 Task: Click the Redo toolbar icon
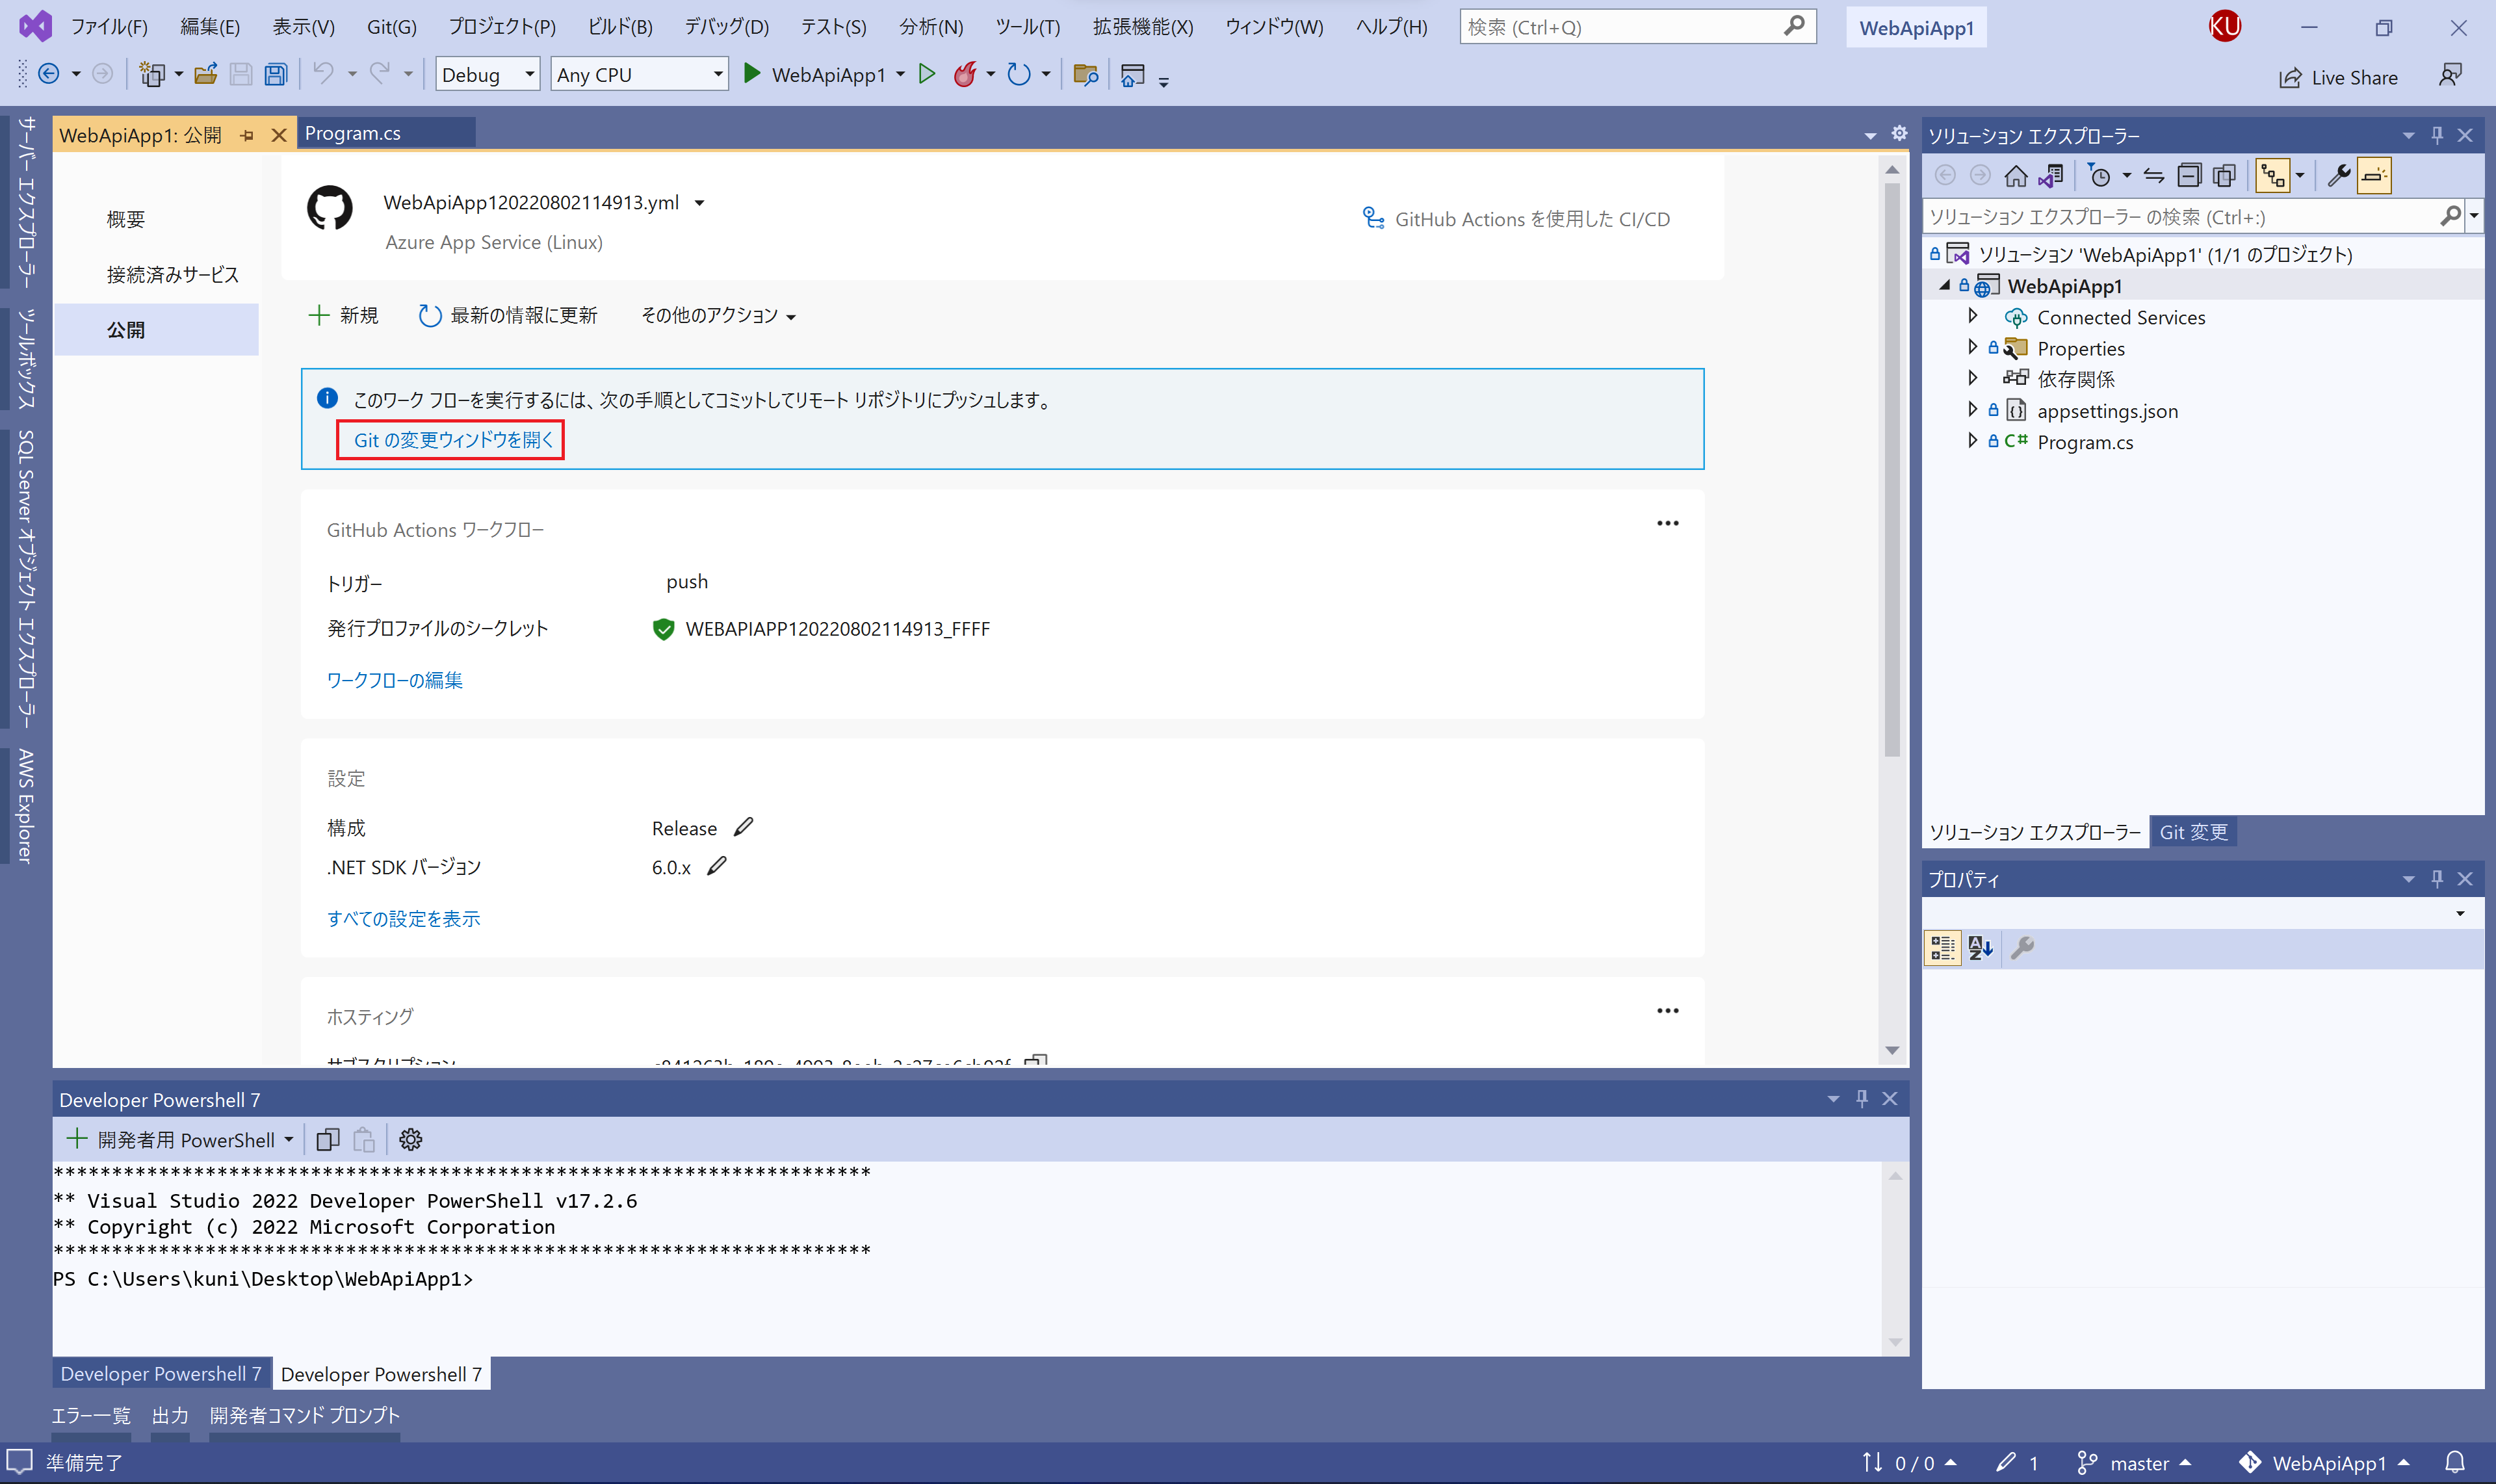point(380,74)
